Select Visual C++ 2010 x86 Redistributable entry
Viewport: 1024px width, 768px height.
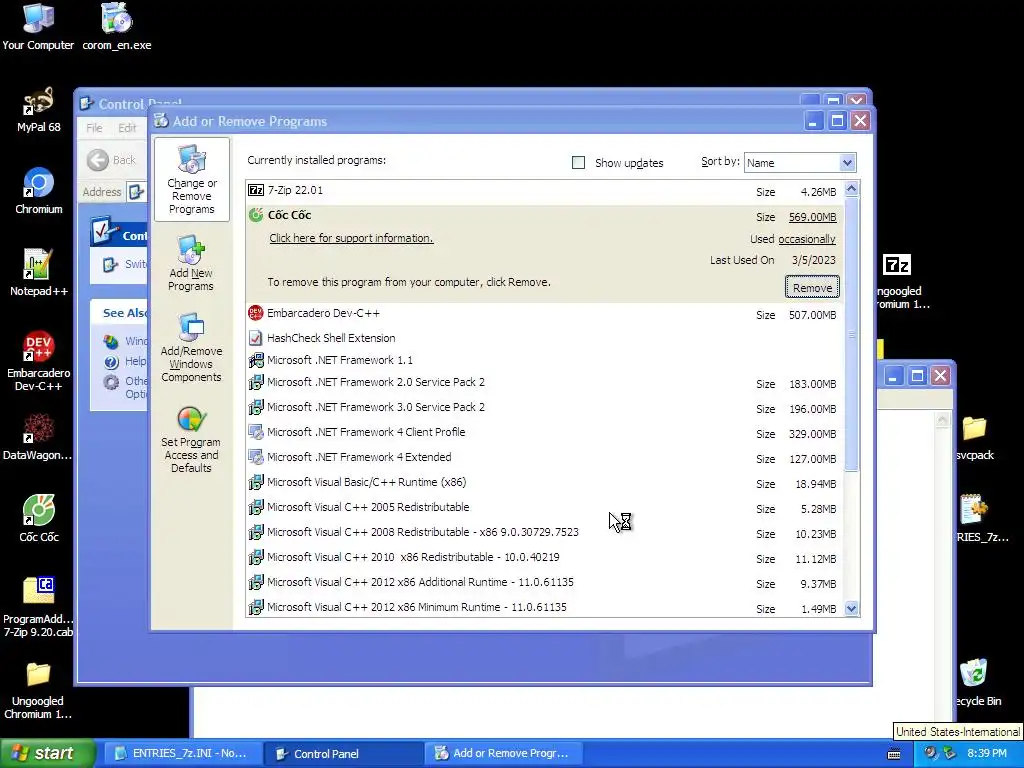(x=545, y=558)
